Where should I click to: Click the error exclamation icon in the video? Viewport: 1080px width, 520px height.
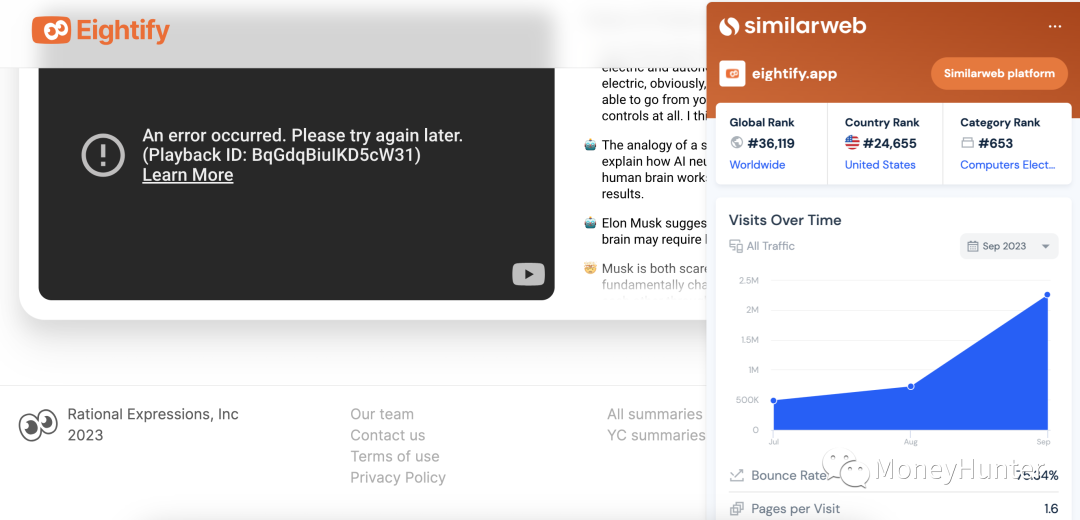coord(103,155)
